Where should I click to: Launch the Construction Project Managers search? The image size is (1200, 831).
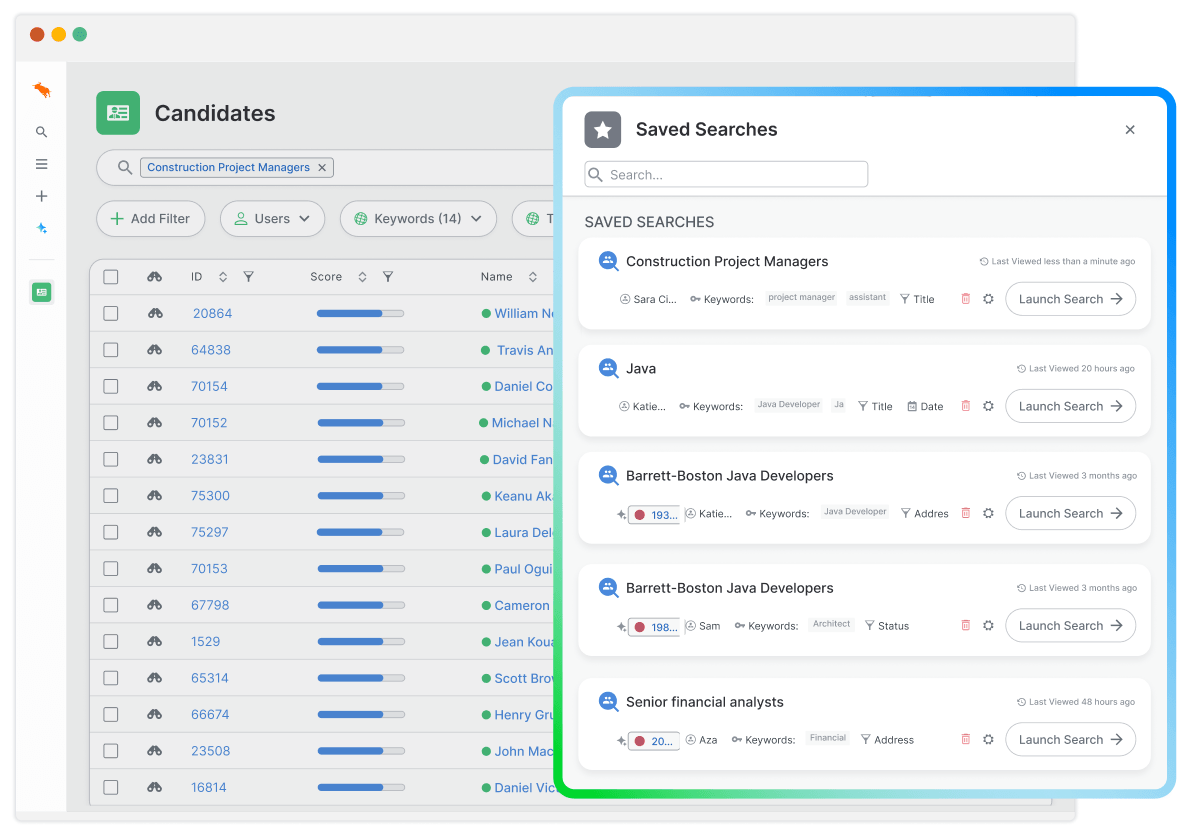click(1070, 299)
